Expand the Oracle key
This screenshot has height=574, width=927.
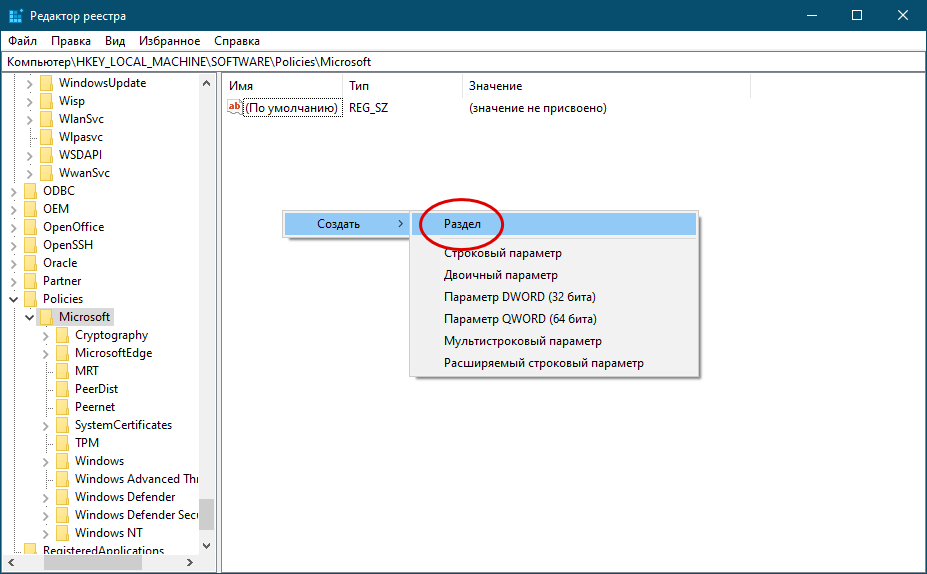tap(14, 264)
